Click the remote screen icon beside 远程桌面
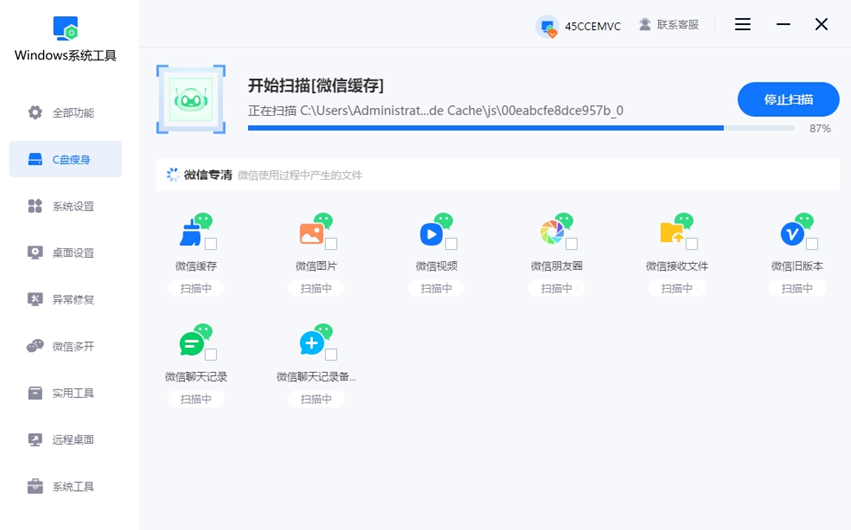 (x=35, y=439)
